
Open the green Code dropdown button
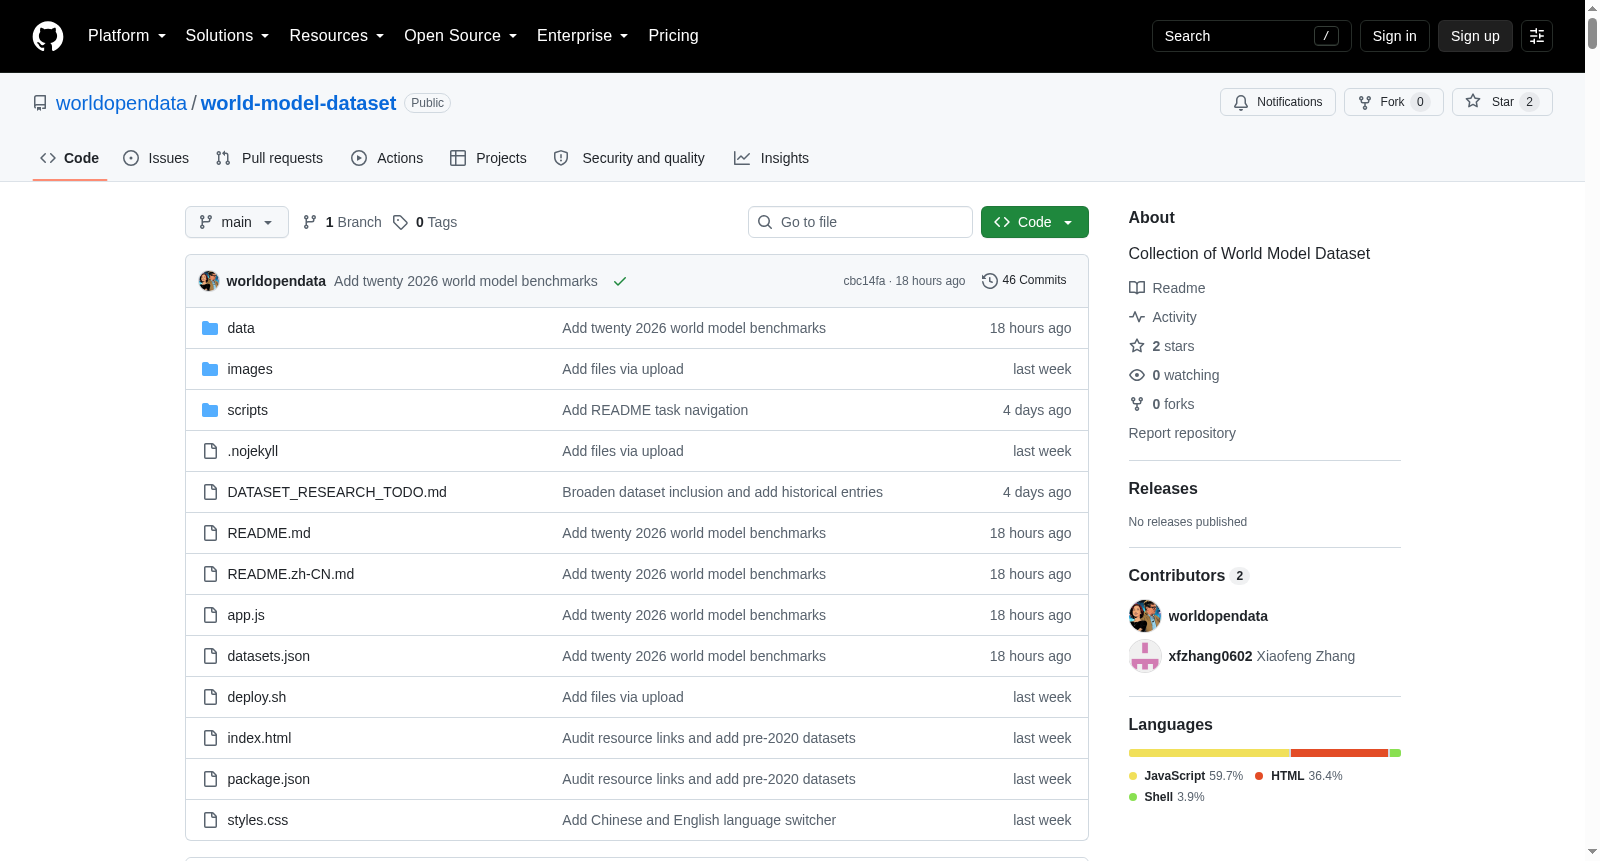(x=1035, y=222)
